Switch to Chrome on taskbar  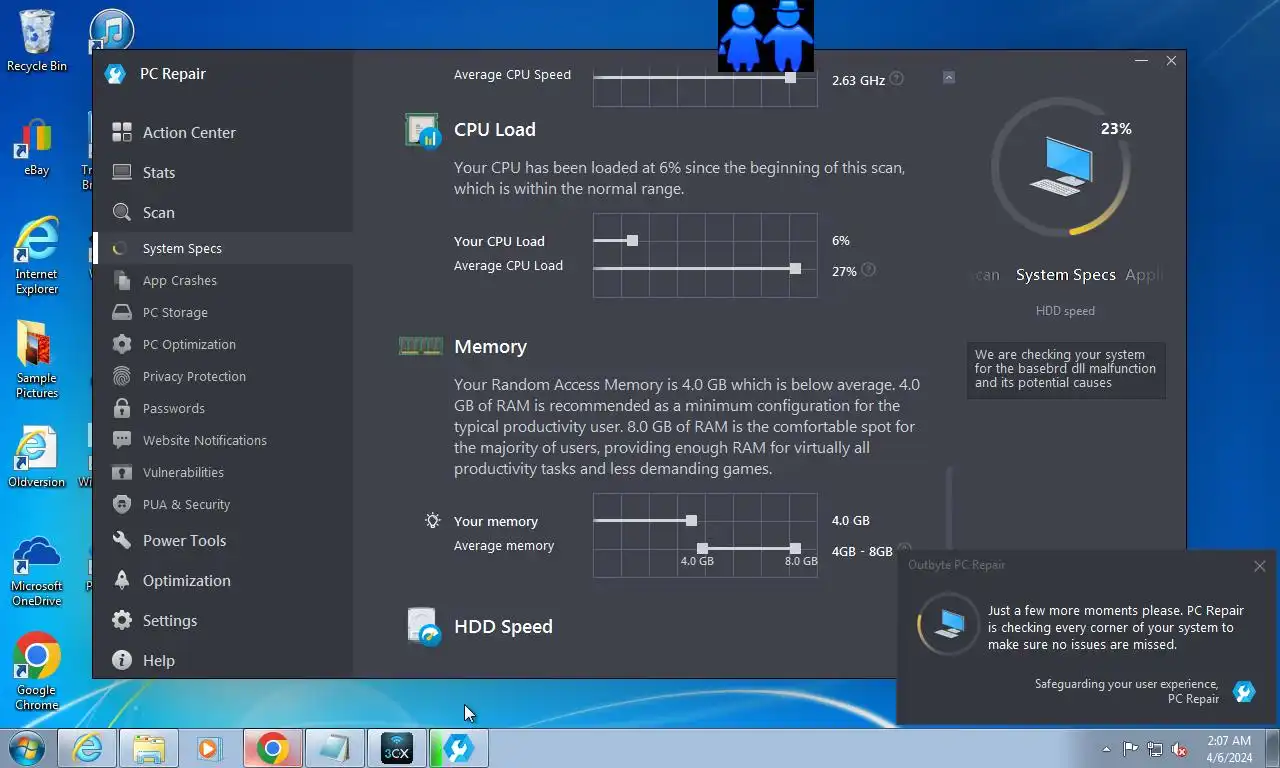(272, 748)
